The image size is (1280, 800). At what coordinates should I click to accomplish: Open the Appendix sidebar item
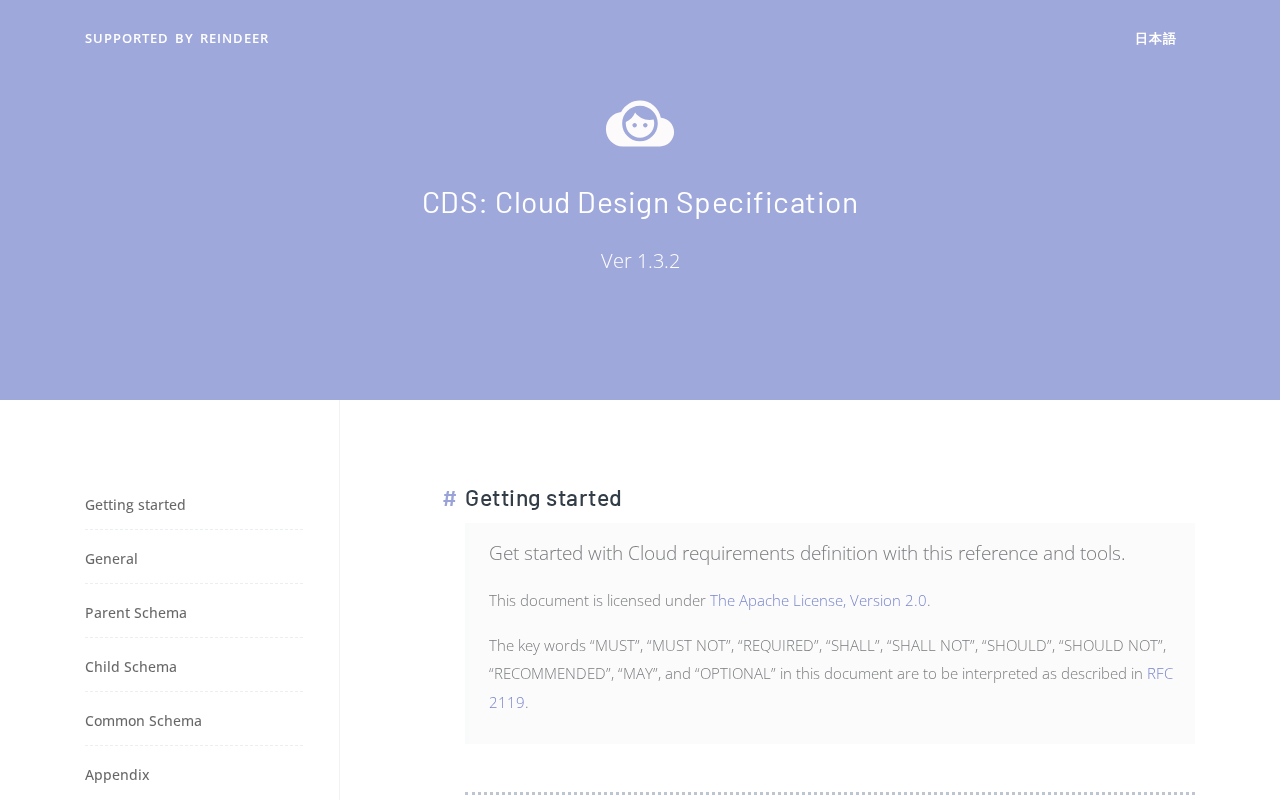pos(117,775)
